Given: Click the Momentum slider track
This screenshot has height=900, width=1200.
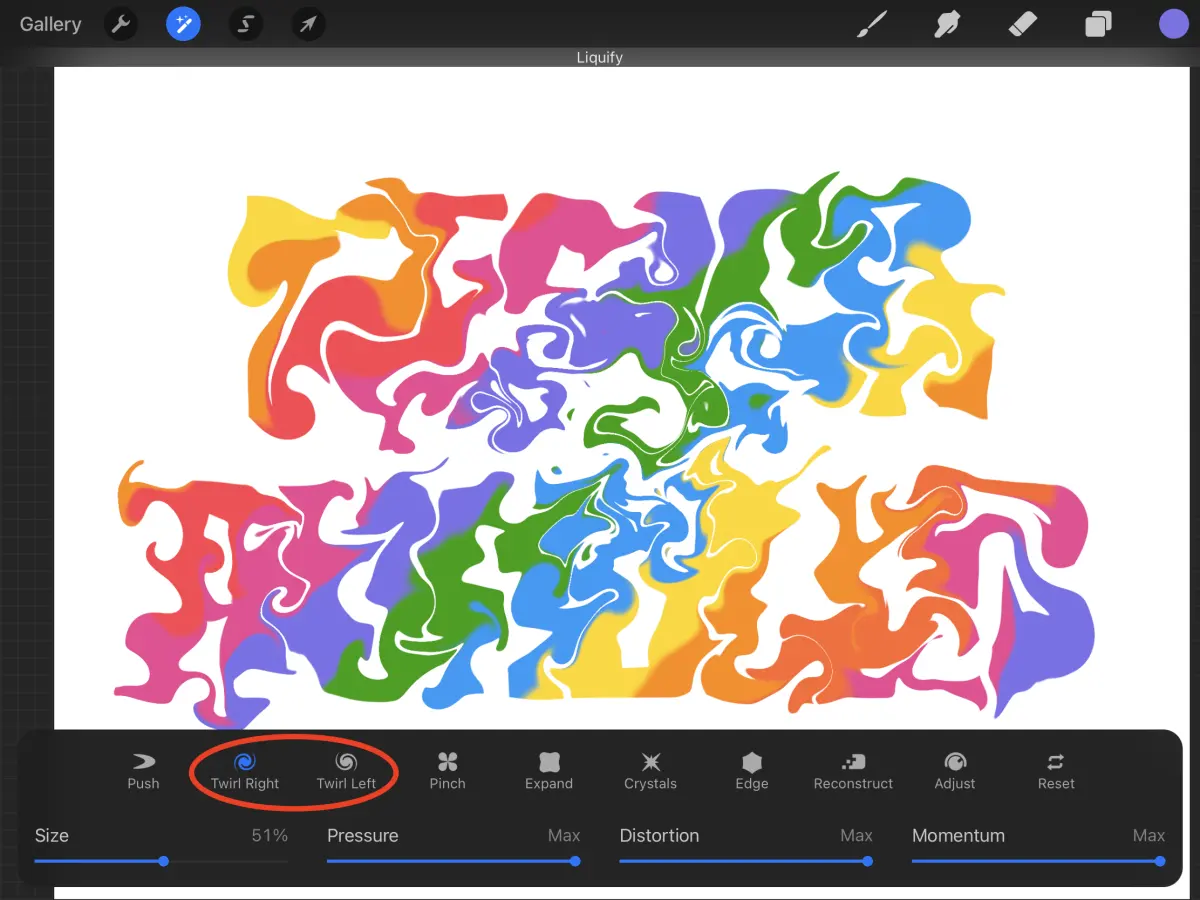Looking at the screenshot, I should (x=1039, y=861).
